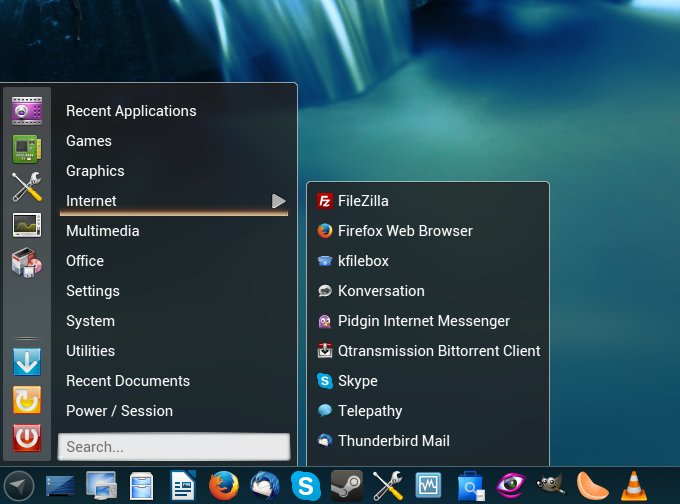Open Recent Documents category
Screen dimensions: 680x504
(x=174, y=381)
